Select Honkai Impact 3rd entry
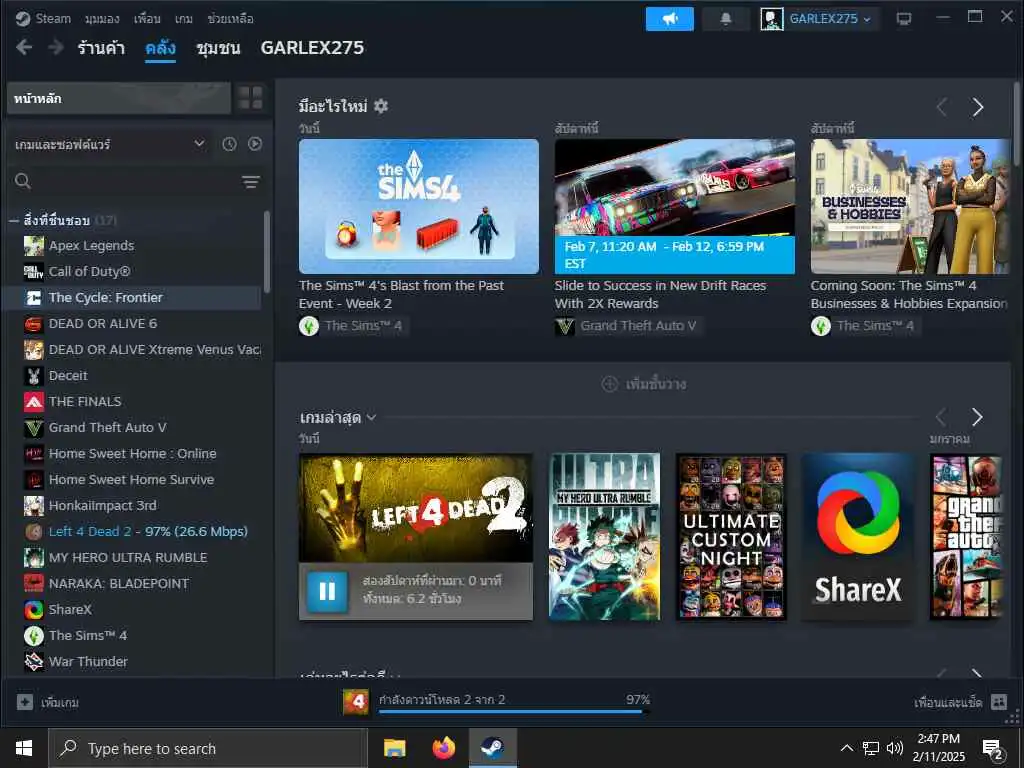 (133, 505)
